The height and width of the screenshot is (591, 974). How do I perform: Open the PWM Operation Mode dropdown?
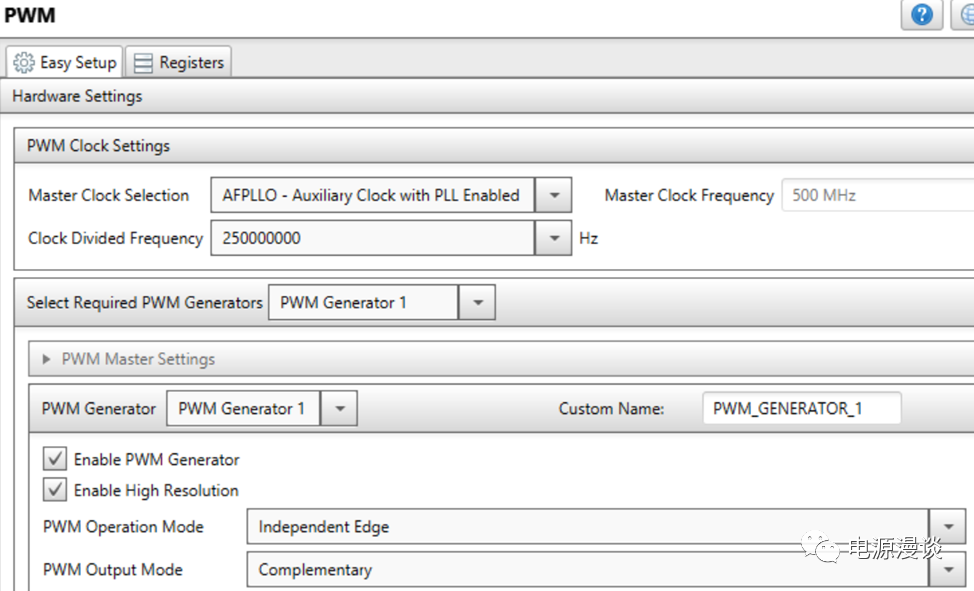pos(947,527)
